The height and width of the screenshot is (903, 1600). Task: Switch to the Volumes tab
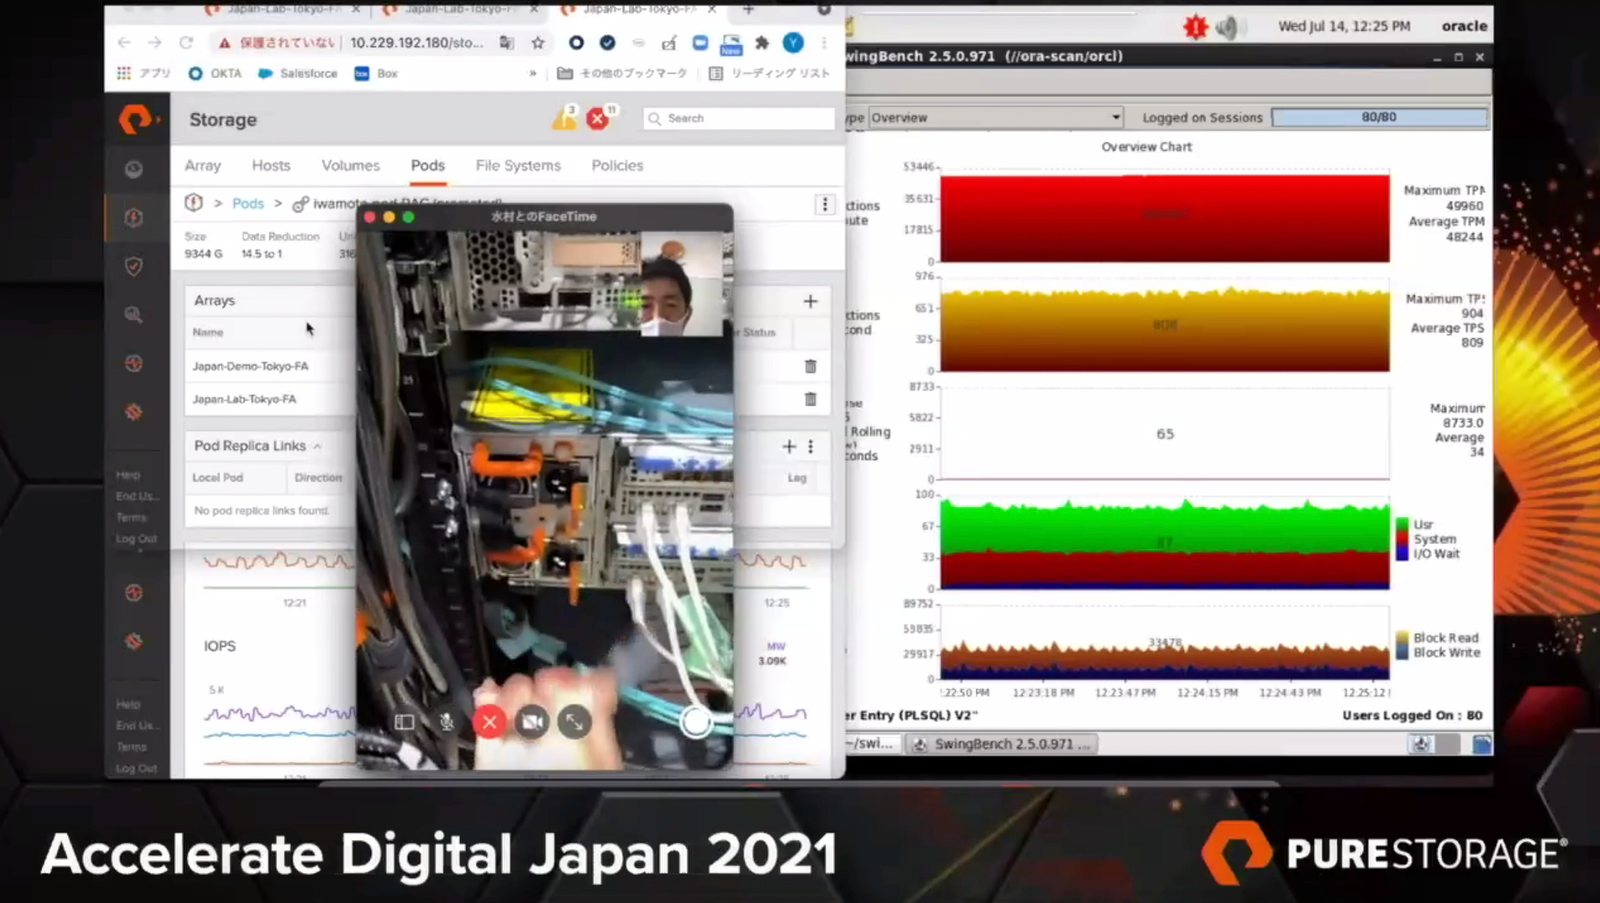click(350, 165)
